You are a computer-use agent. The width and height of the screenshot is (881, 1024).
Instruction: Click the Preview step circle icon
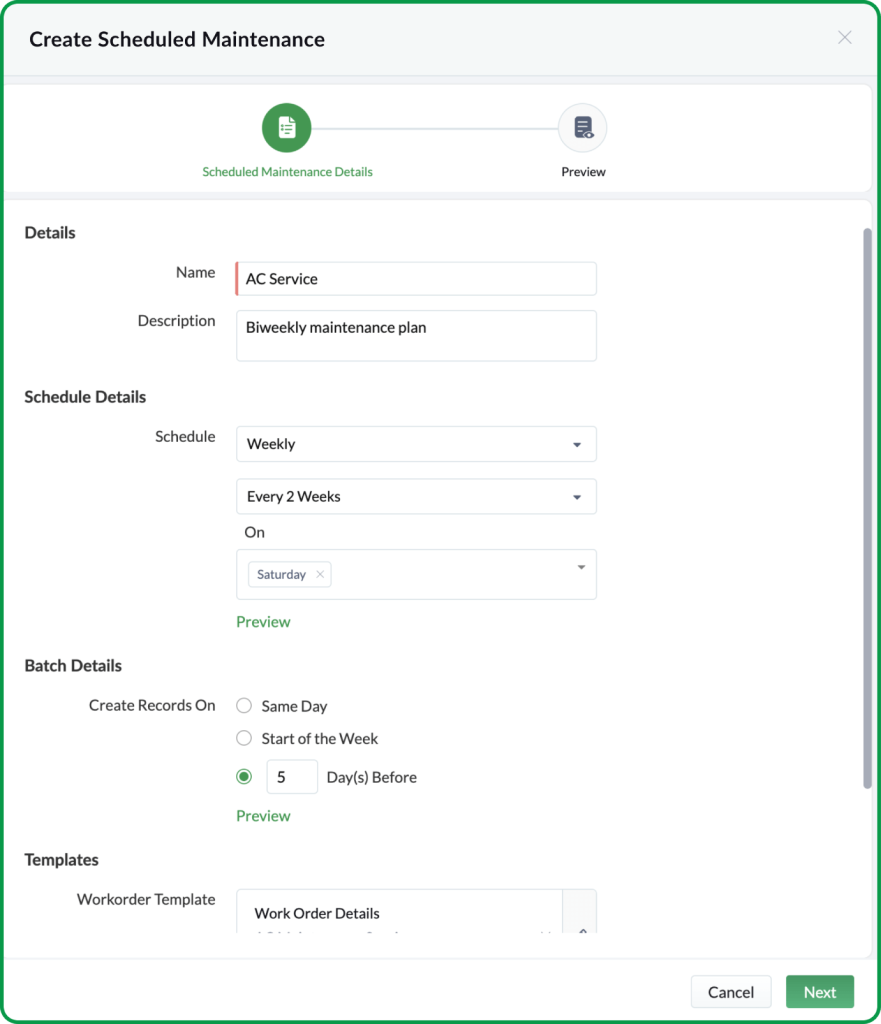pos(583,127)
